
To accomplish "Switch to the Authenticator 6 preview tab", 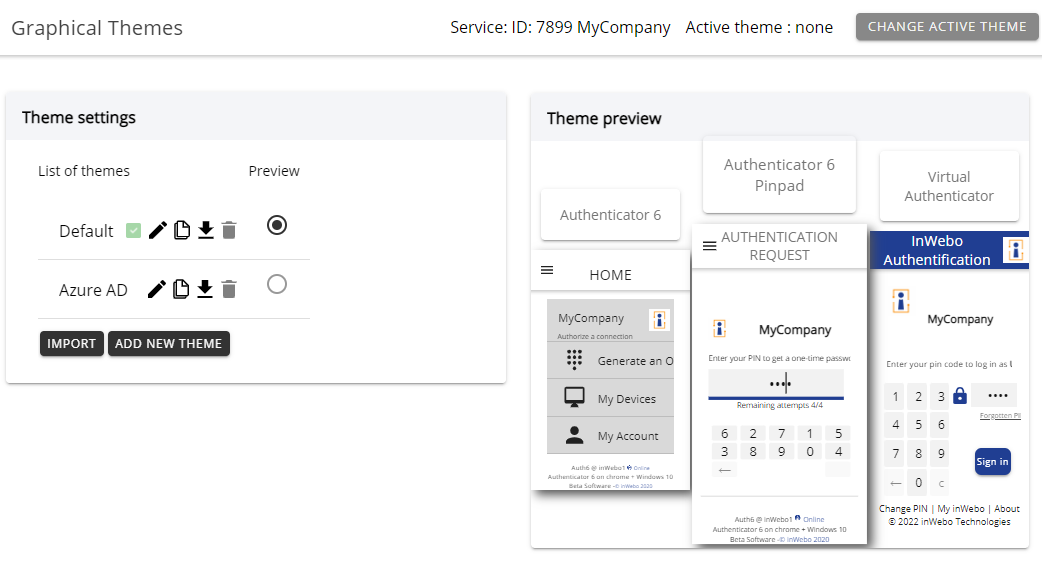I will 610,215.
